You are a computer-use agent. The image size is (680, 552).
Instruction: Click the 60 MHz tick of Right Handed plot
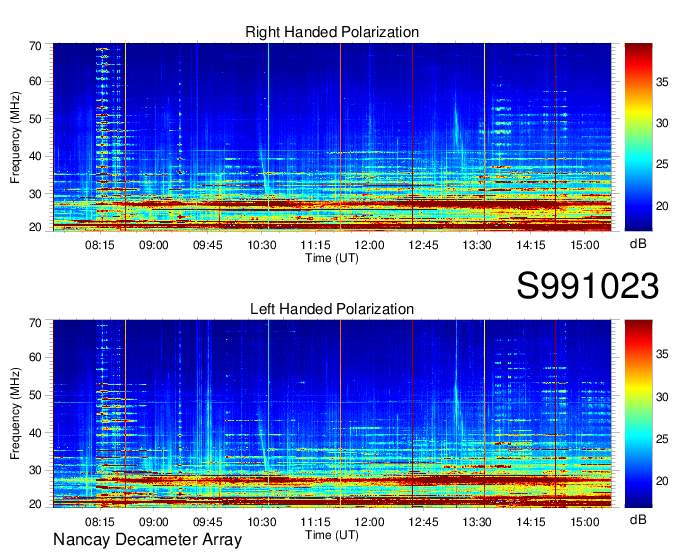pyautogui.click(x=35, y=81)
